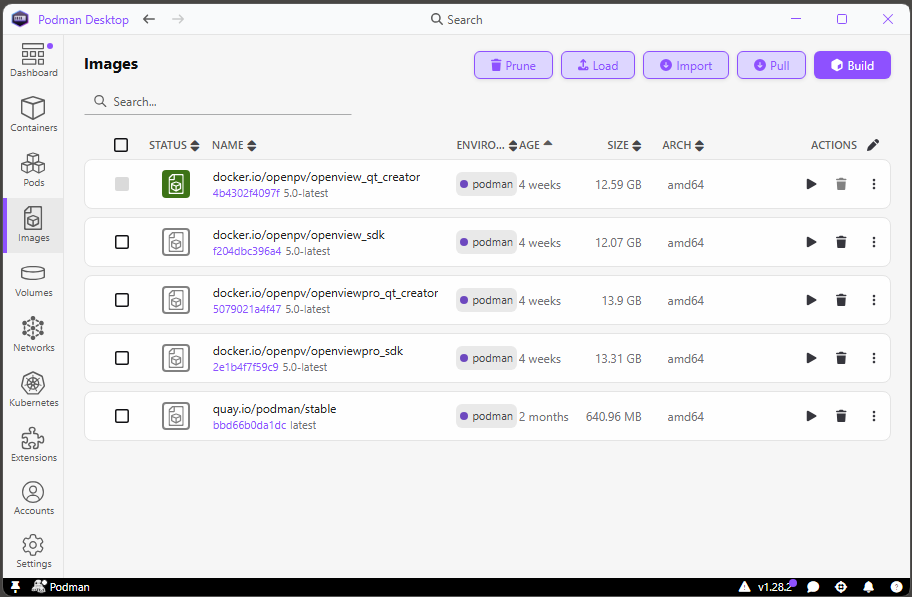This screenshot has height=597, width=912.
Task: Edit table columns via the pencil icon
Action: point(873,145)
